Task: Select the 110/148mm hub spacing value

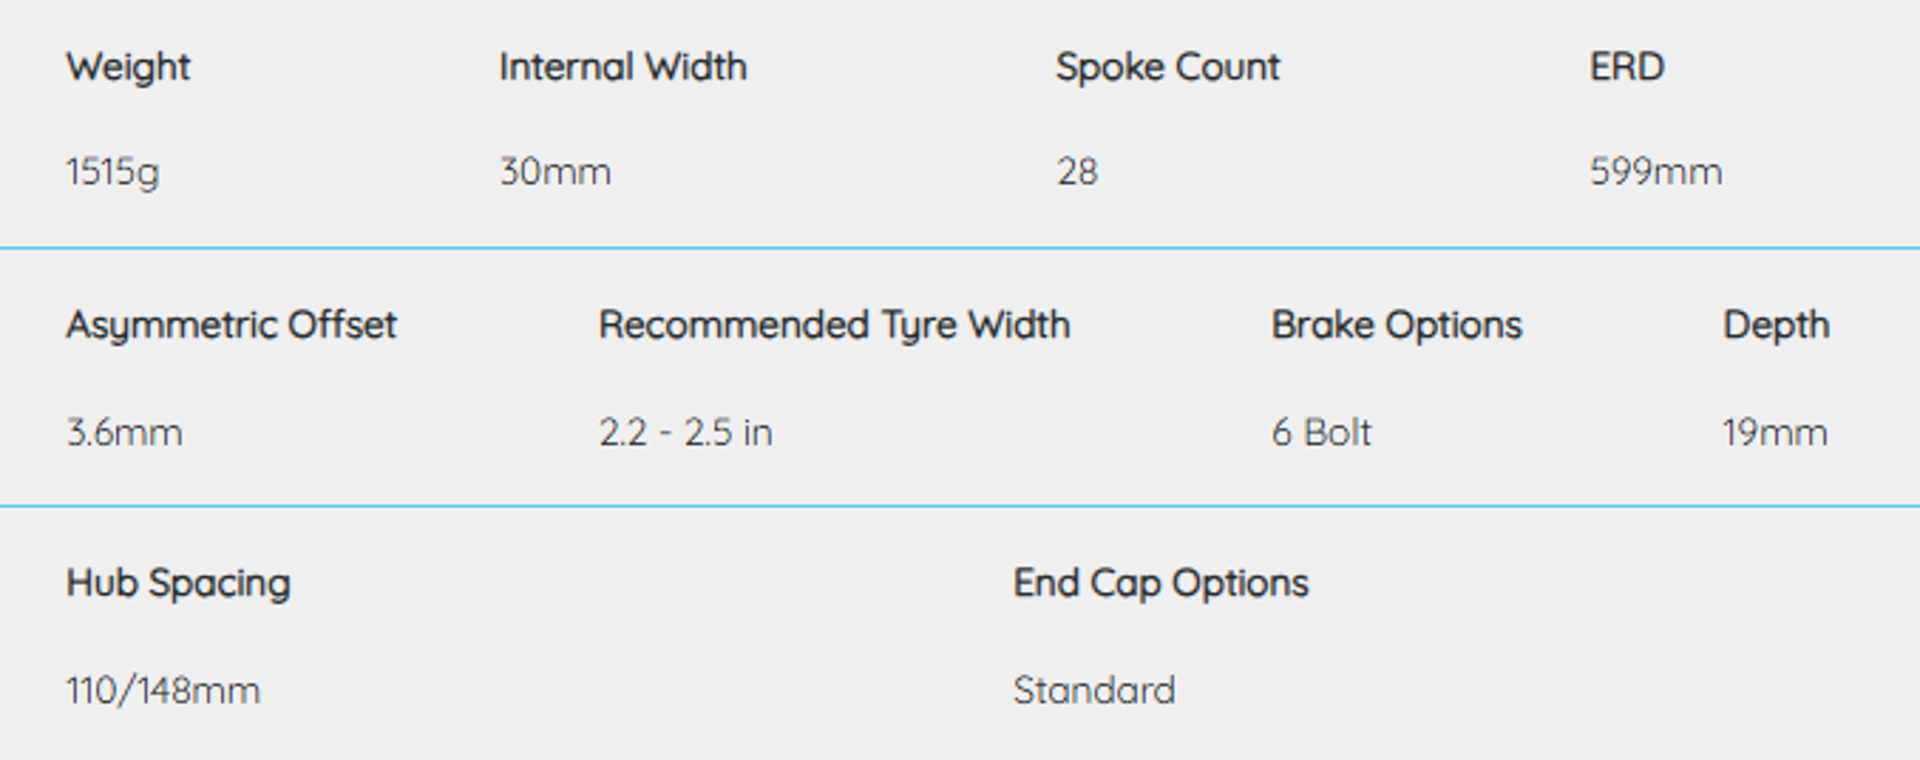Action: [x=163, y=691]
